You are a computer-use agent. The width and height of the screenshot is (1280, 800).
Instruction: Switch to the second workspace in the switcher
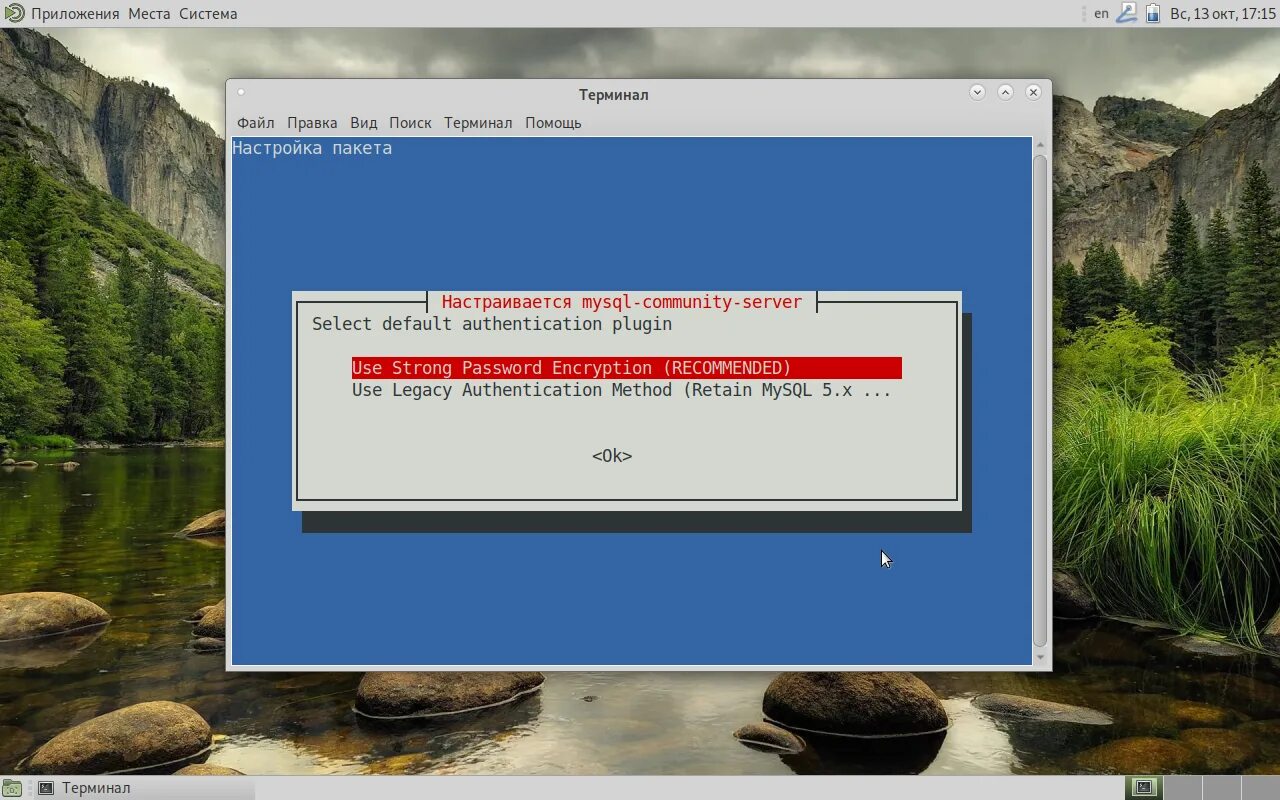1183,788
